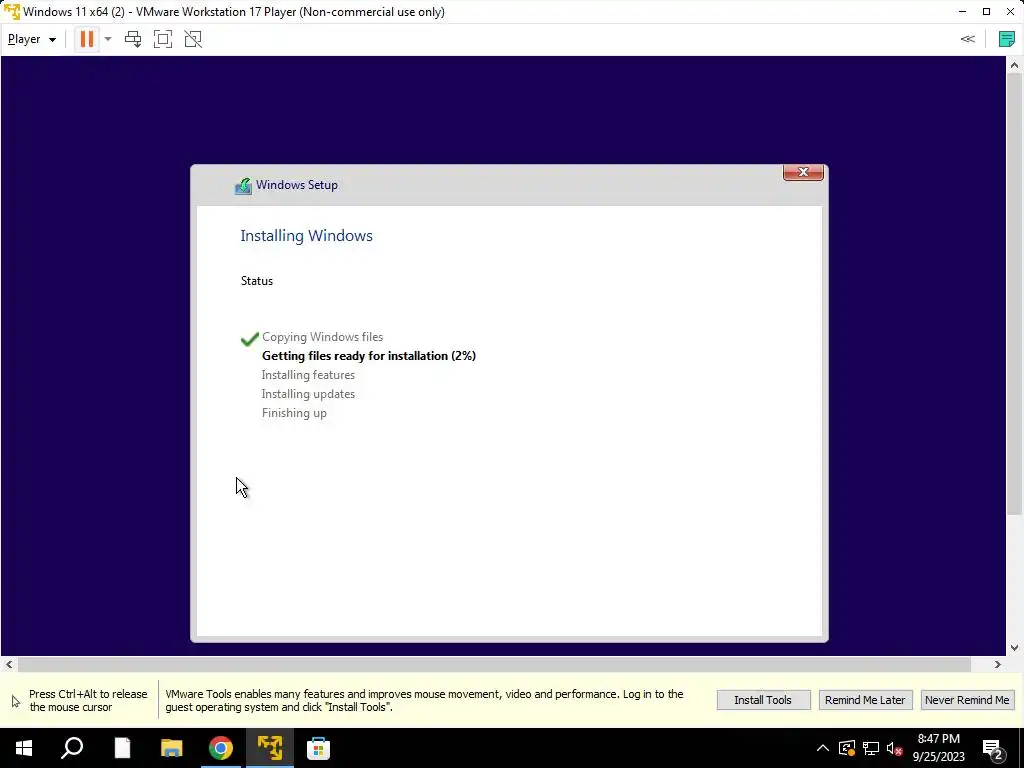1024x768 pixels.
Task: Click Never Remind Me
Action: click(967, 699)
